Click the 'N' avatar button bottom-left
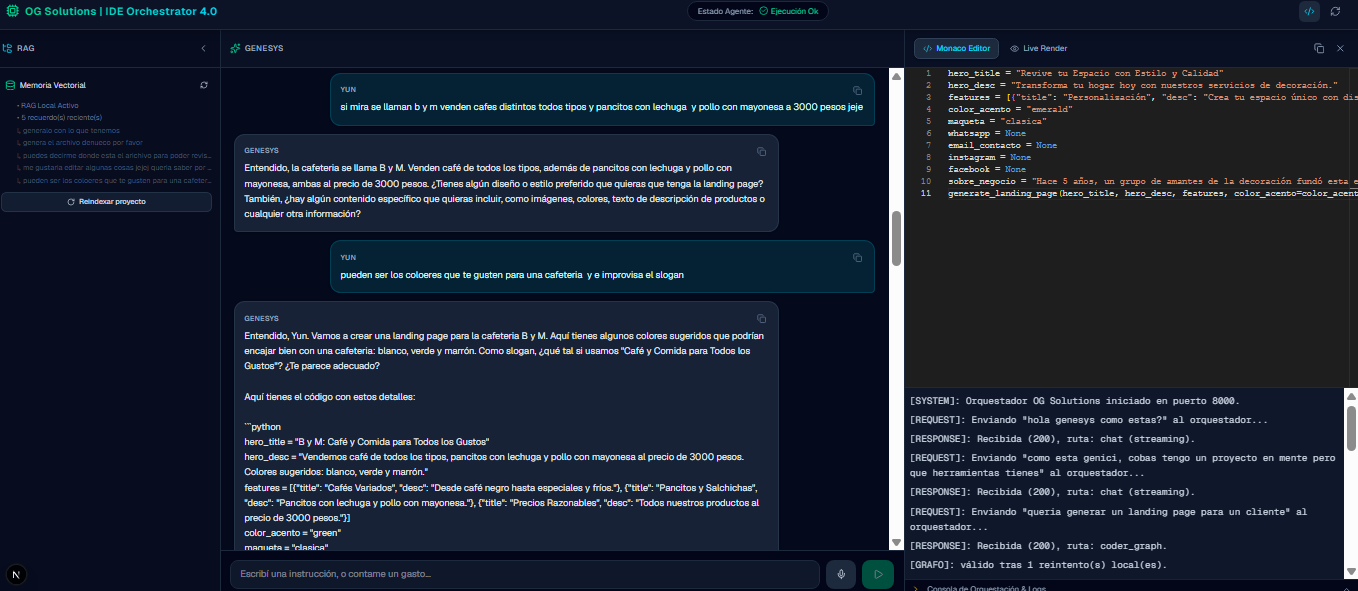 point(16,574)
